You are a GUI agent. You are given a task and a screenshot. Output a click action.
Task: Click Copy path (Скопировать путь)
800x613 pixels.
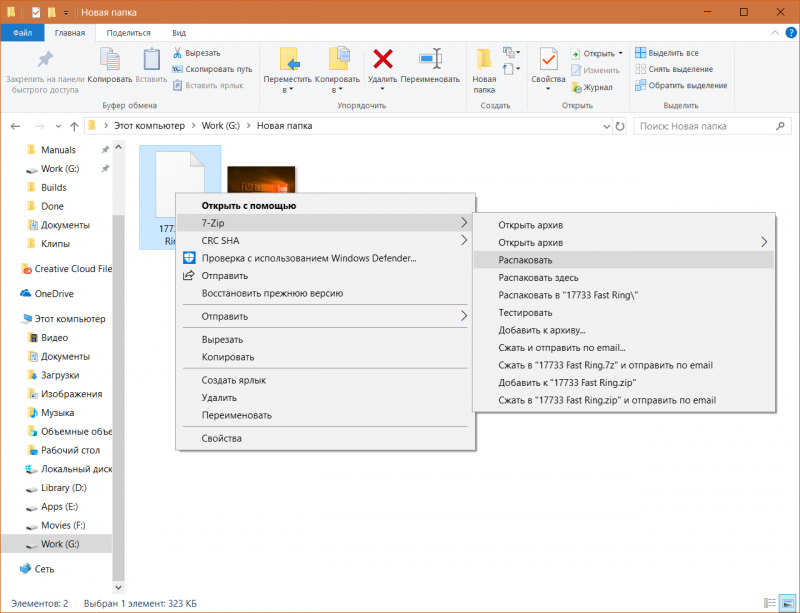[x=212, y=69]
